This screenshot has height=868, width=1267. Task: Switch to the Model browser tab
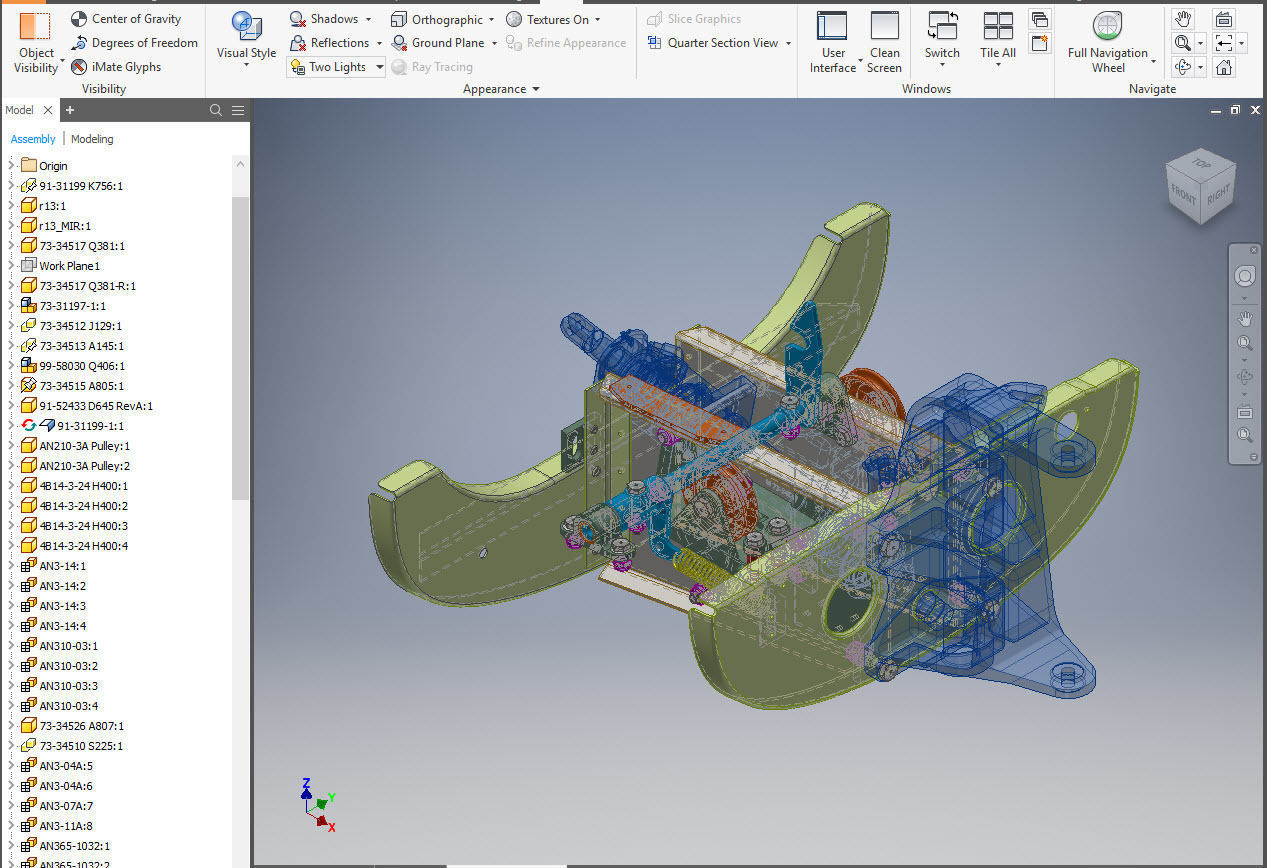(19, 110)
